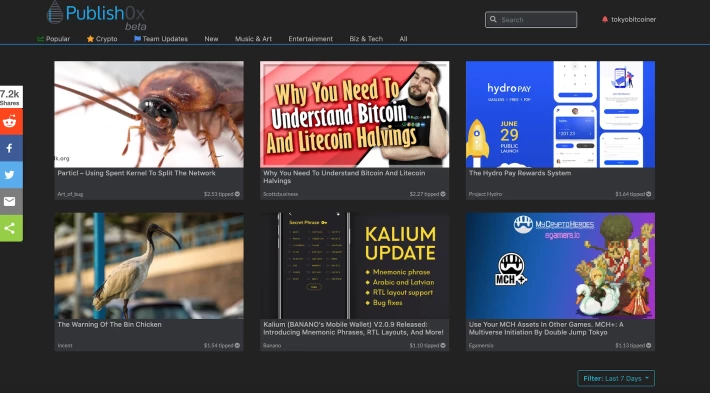Expand tip details on Bin Chicken article

tap(237, 345)
